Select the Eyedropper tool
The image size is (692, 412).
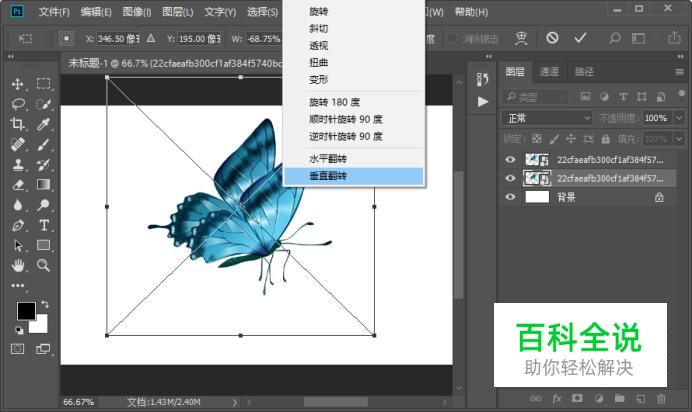(43, 124)
